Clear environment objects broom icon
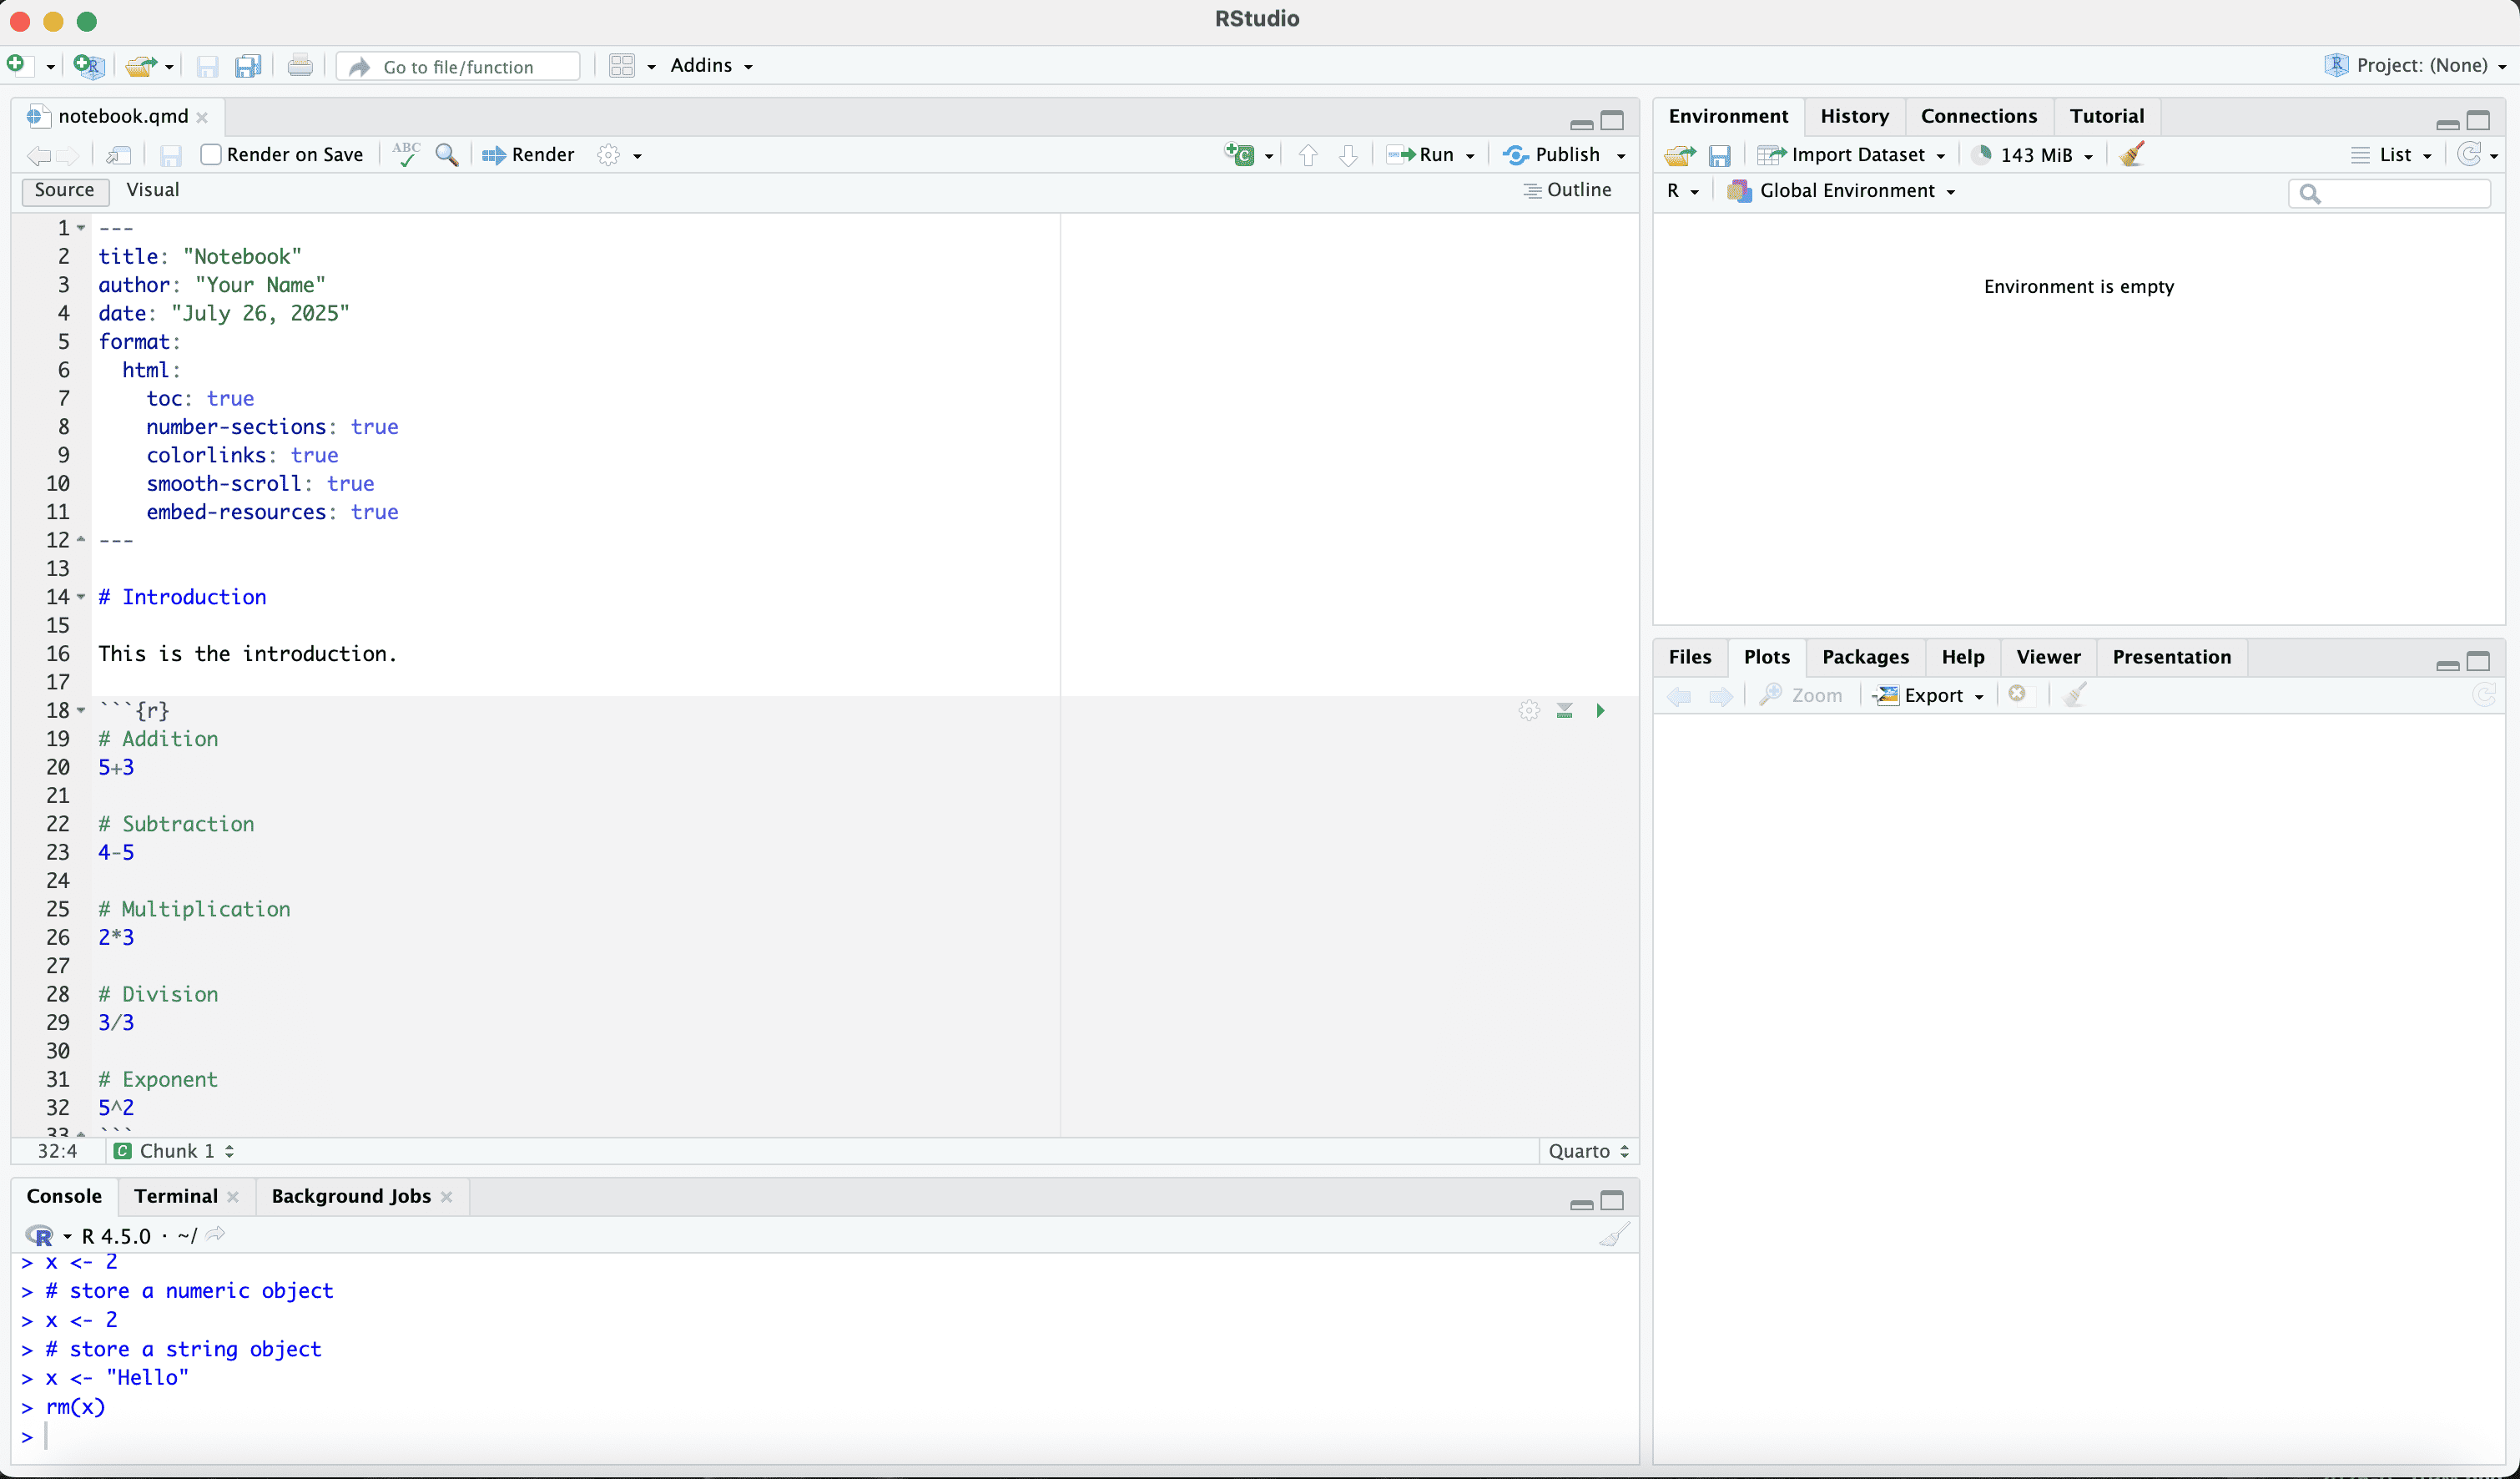This screenshot has height=1479, width=2520. tap(2131, 154)
